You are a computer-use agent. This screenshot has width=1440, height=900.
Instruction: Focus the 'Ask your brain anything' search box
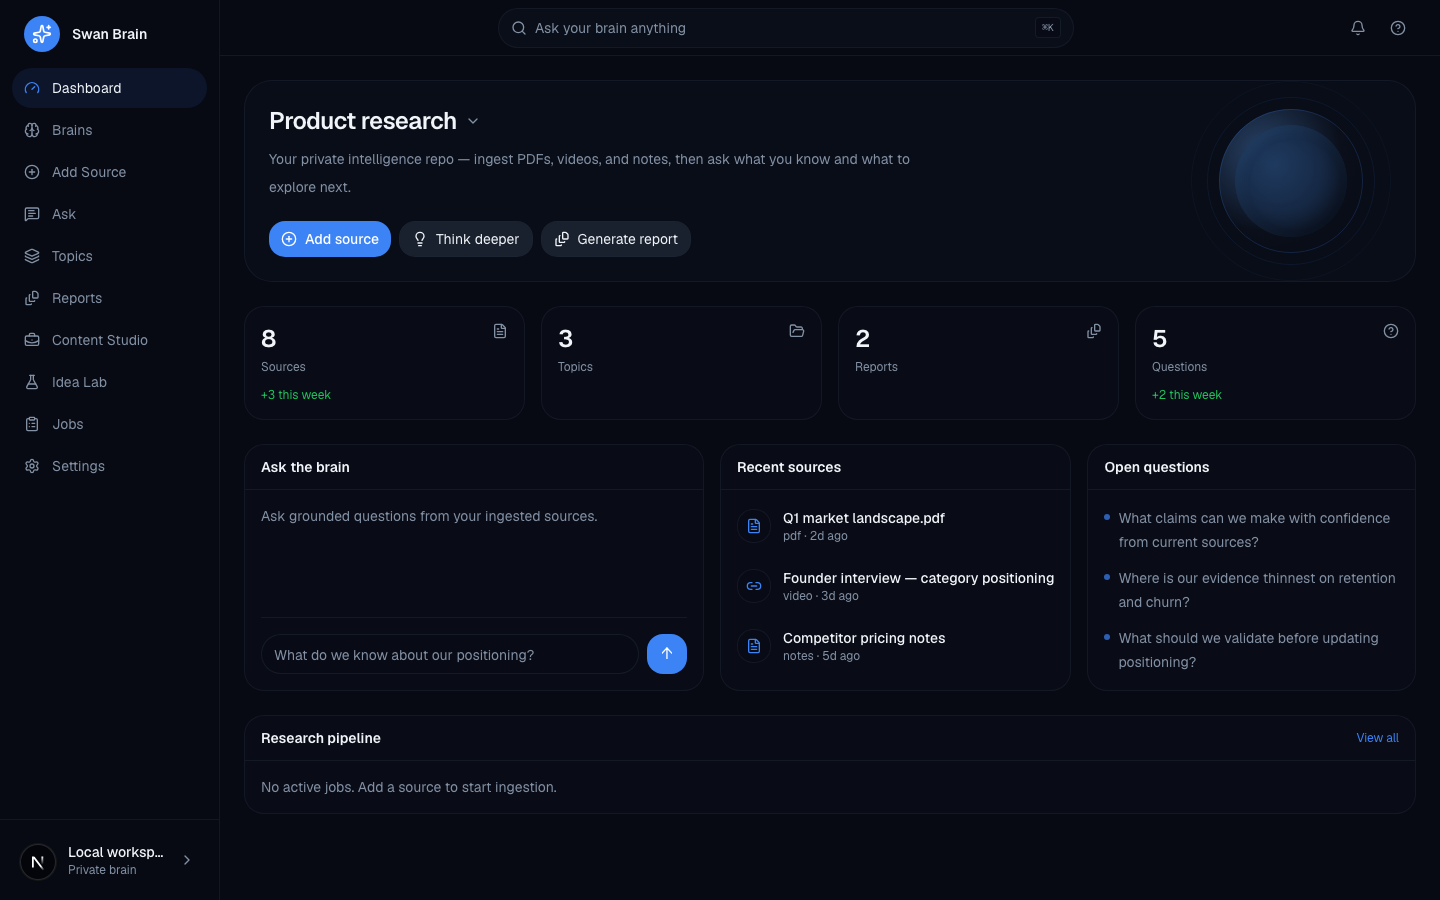click(785, 28)
